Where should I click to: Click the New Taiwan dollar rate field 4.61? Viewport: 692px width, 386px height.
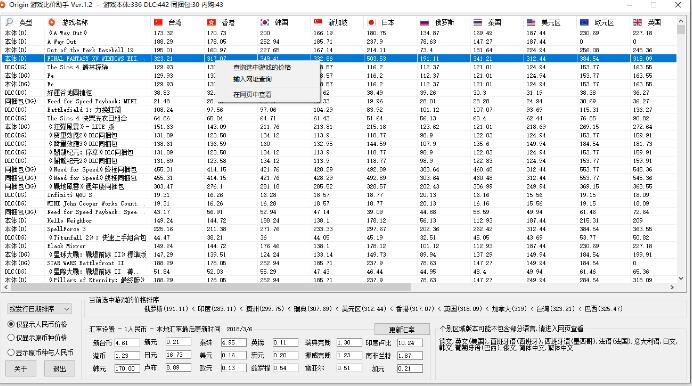[127, 342]
